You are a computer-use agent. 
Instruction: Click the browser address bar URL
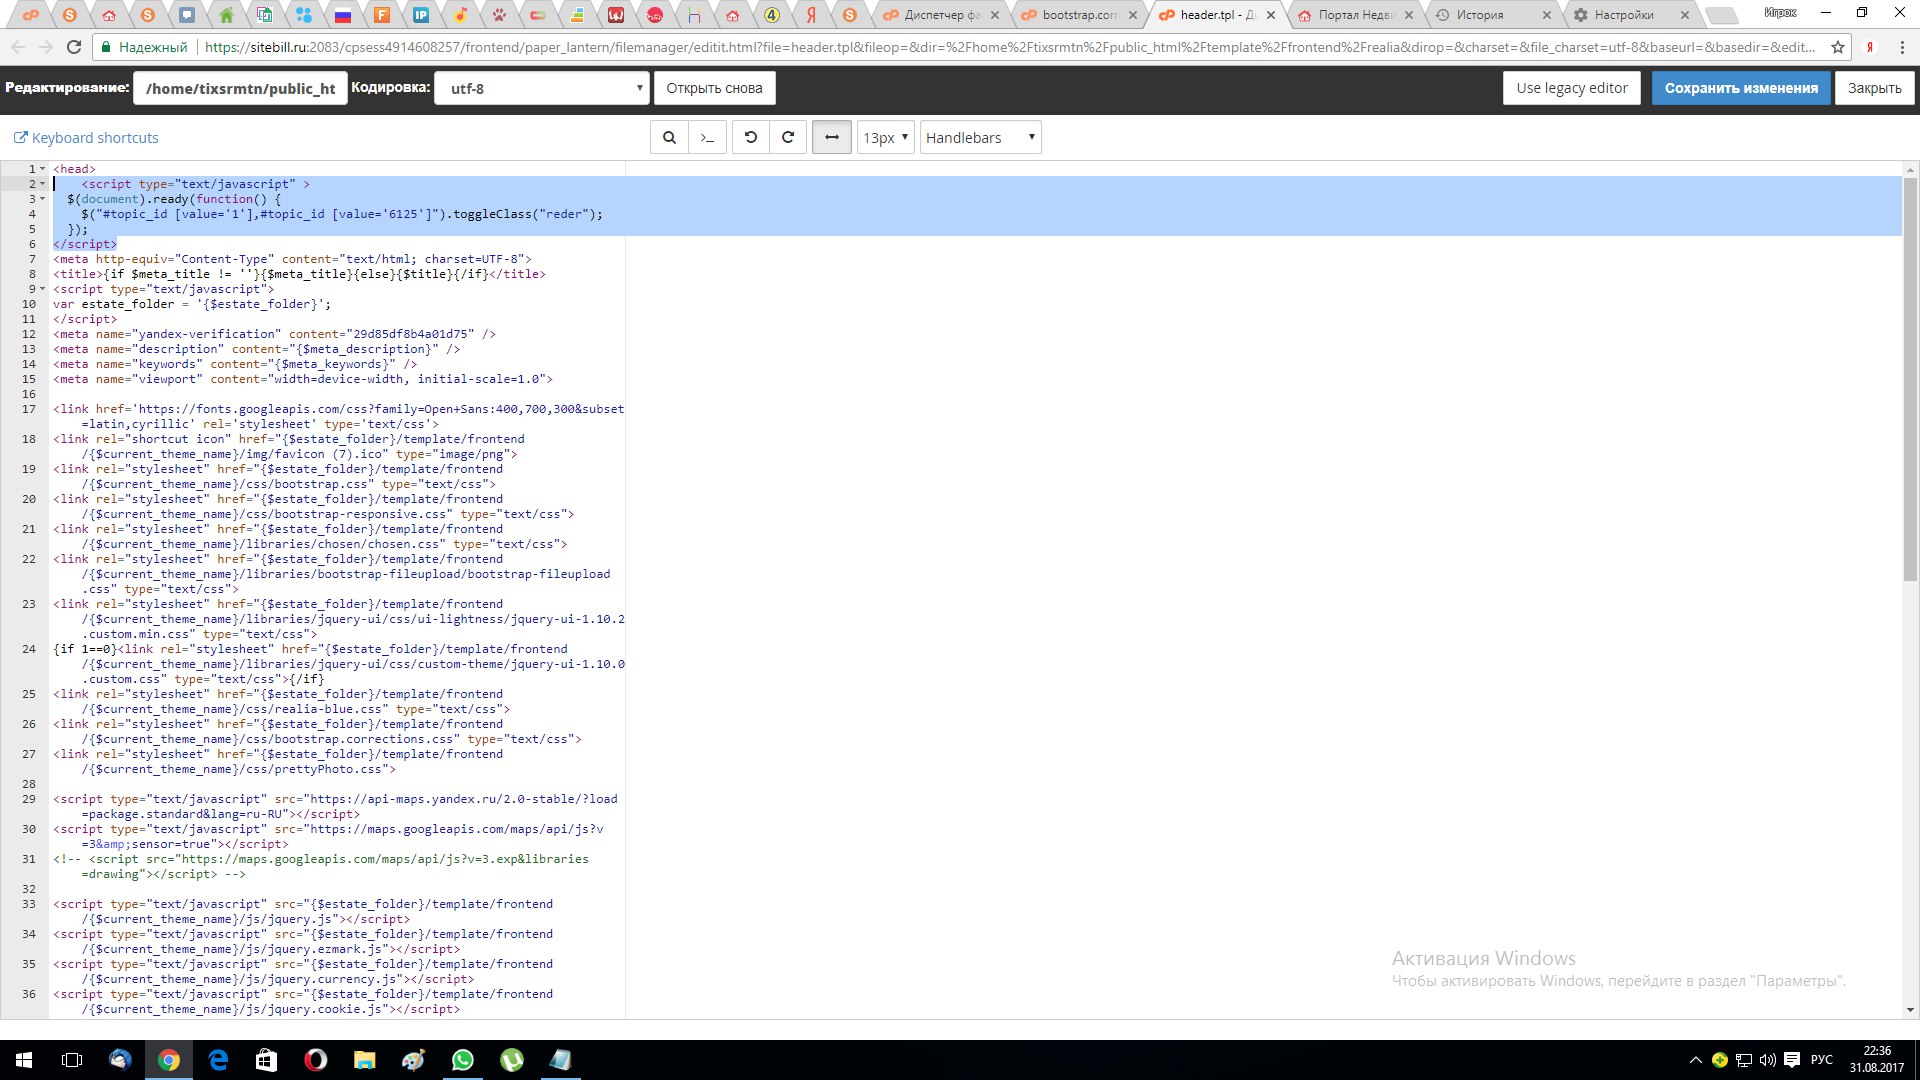1010,47
